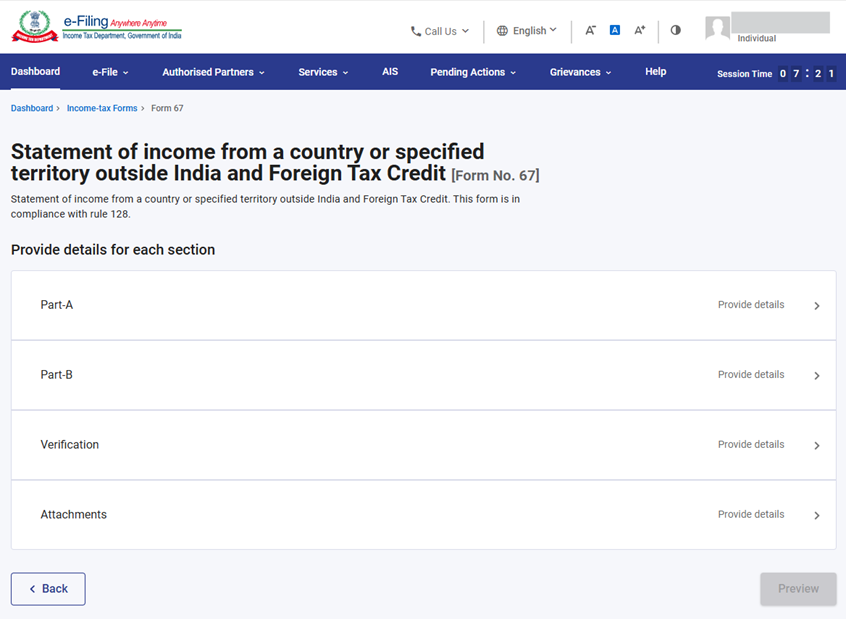Expand the Part-A section chevron

817,306
